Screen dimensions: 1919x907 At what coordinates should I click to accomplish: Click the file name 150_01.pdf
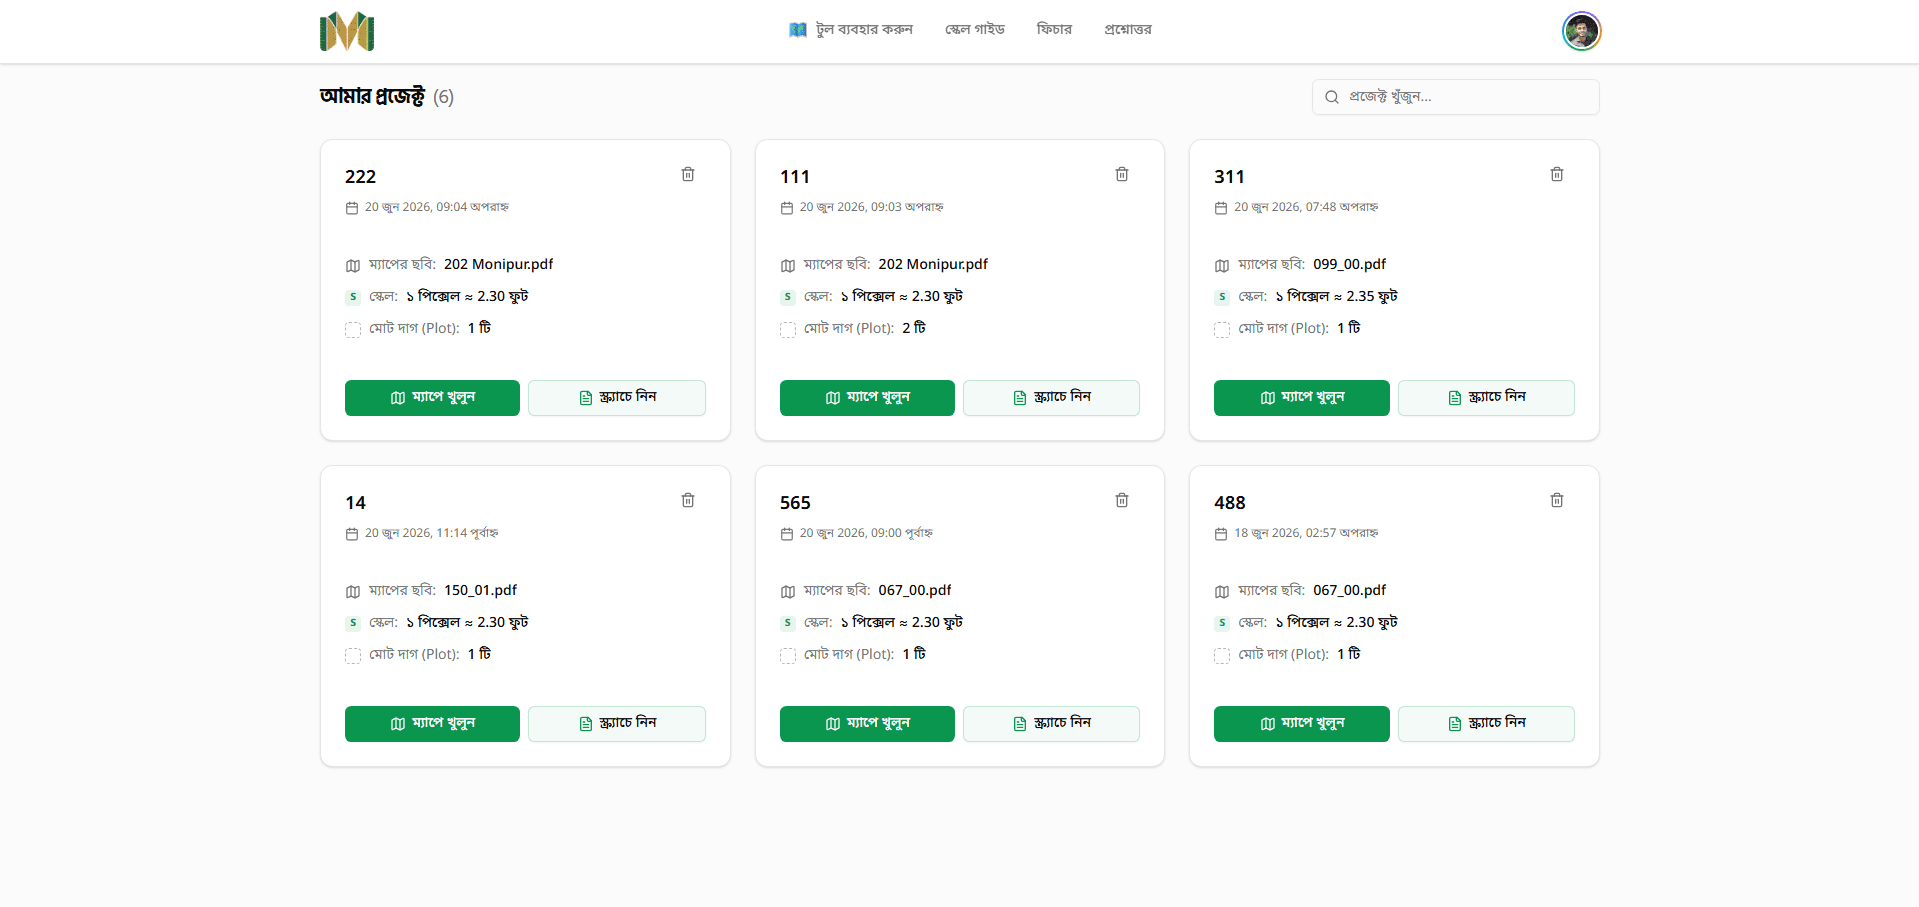[480, 590]
